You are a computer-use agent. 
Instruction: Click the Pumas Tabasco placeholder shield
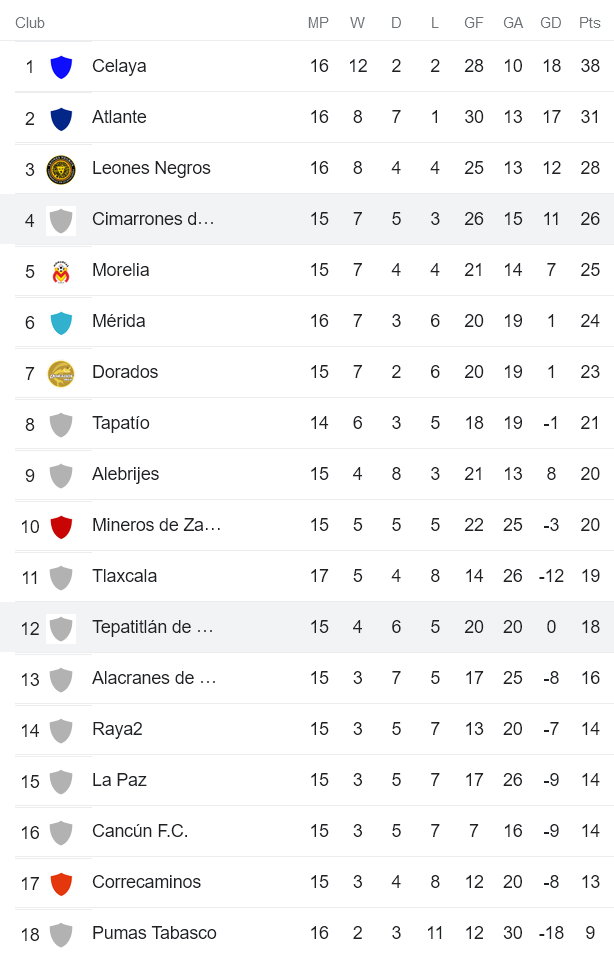[61, 934]
